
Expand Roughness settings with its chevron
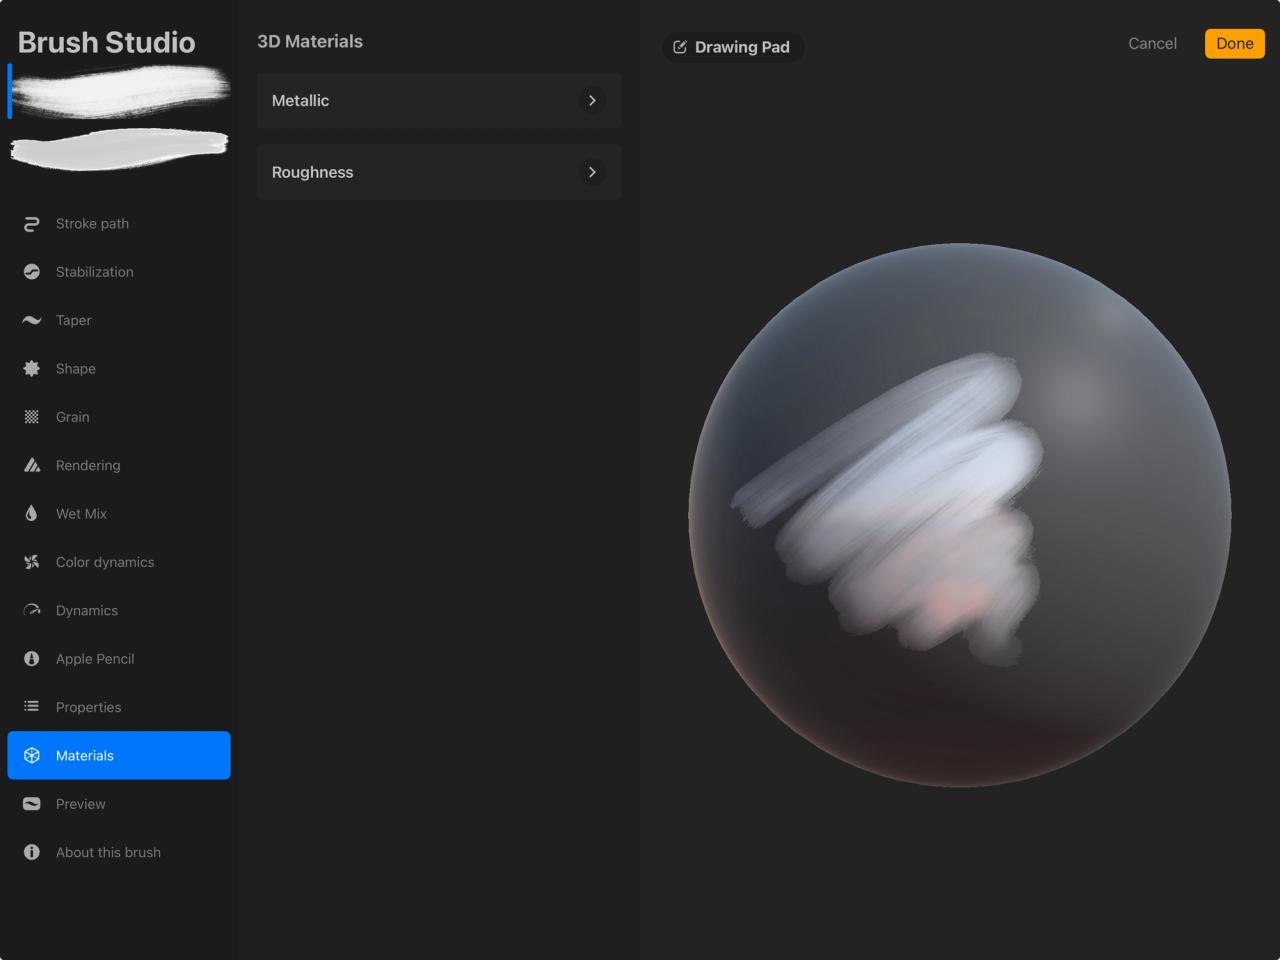(x=592, y=172)
